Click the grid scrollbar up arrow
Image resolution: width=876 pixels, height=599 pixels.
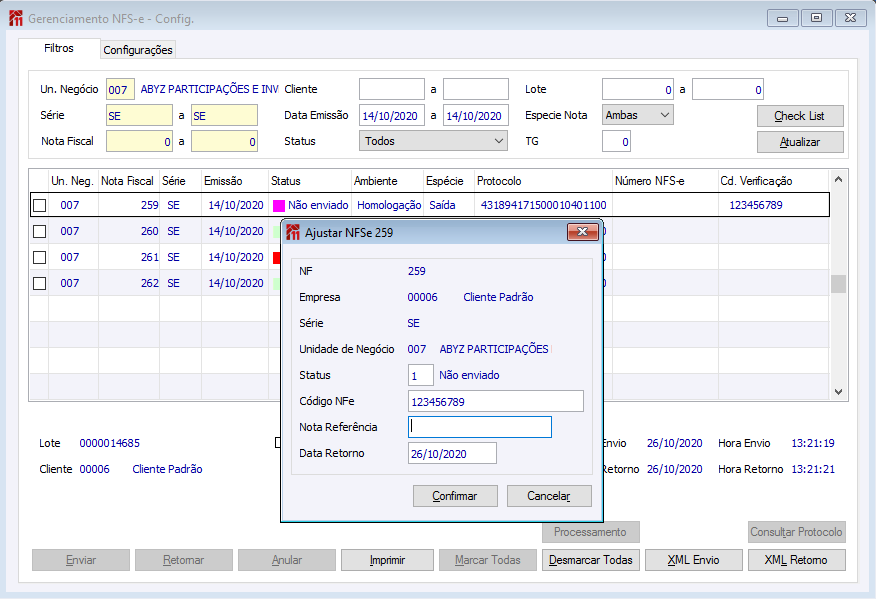[838, 179]
